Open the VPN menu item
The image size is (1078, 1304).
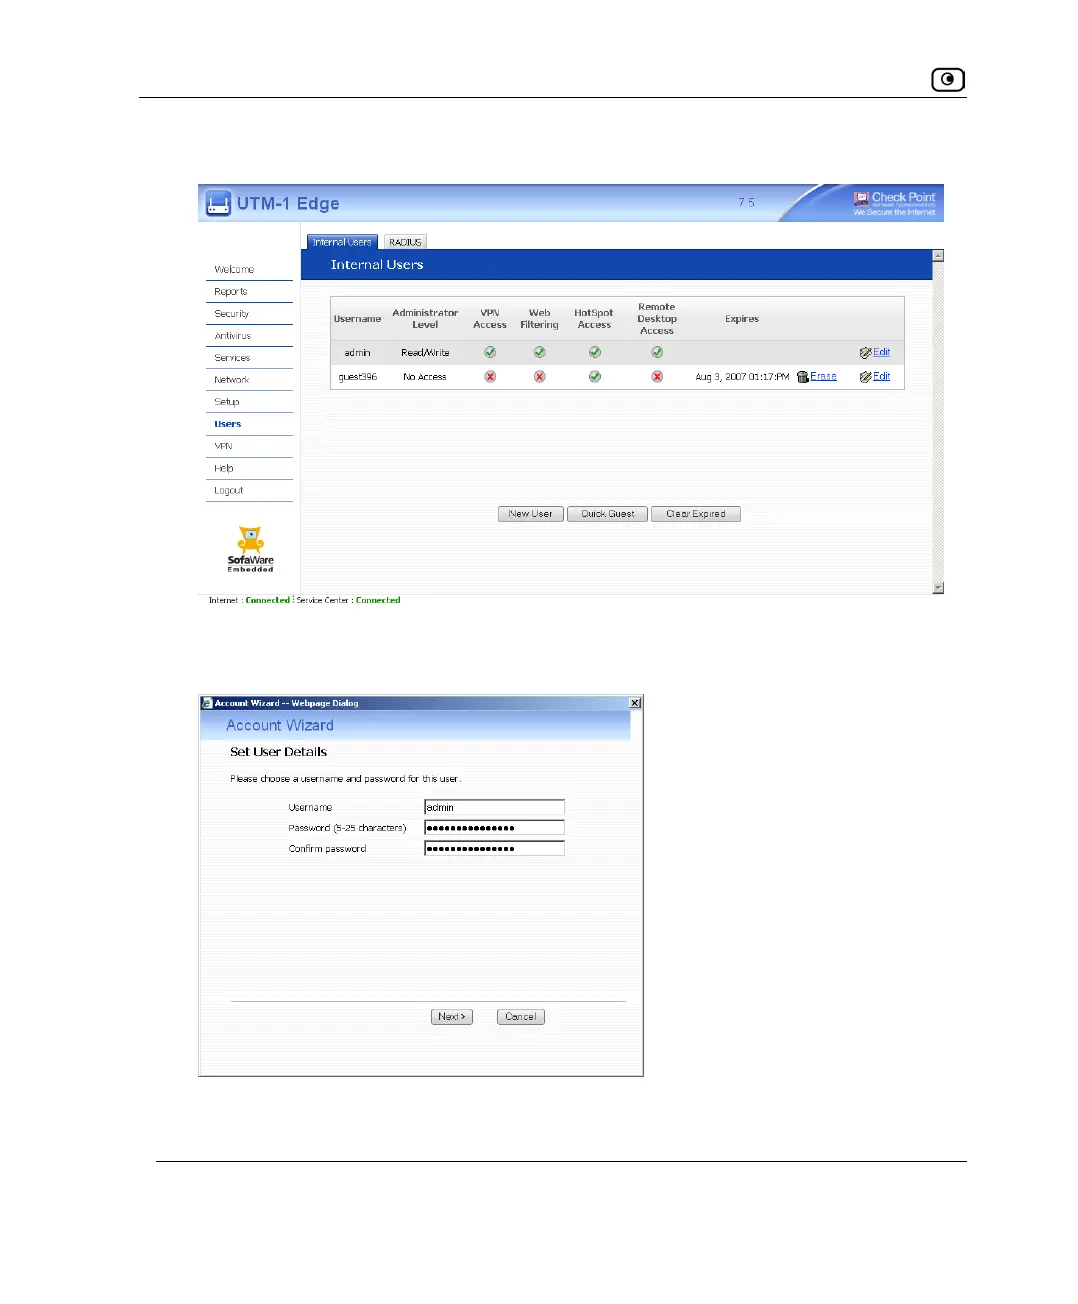[223, 446]
